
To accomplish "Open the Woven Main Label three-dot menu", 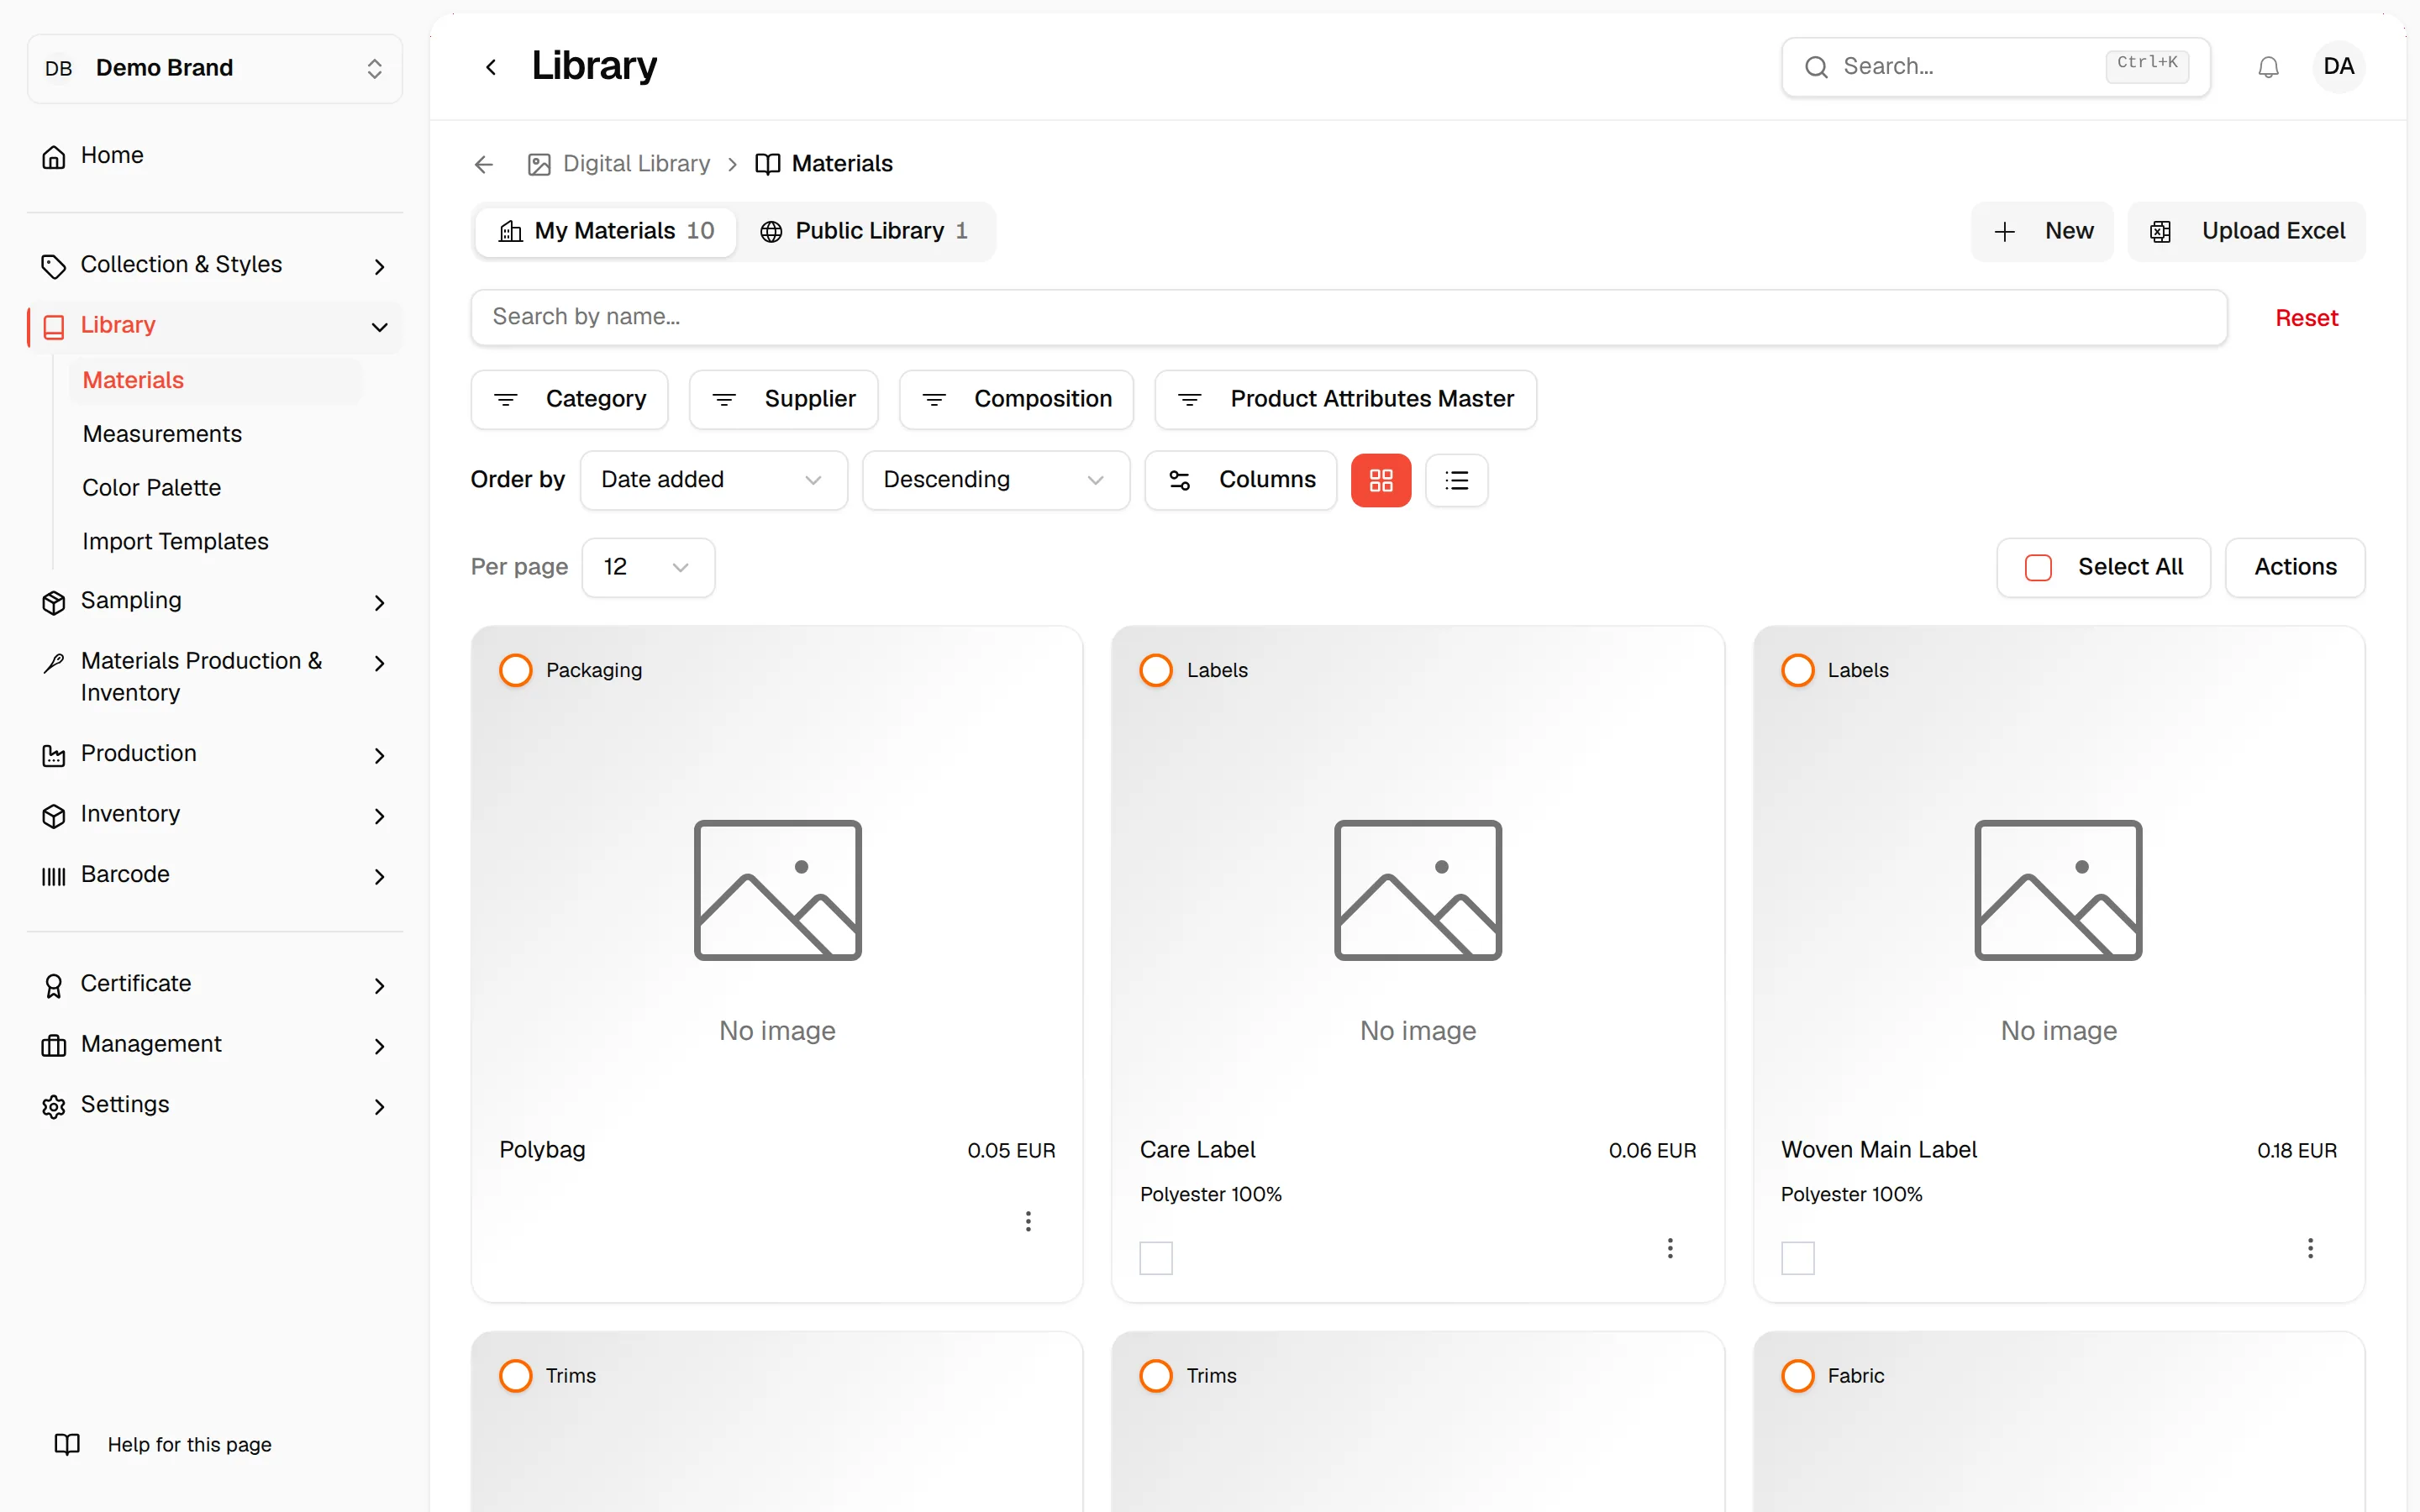I will tap(2310, 1248).
